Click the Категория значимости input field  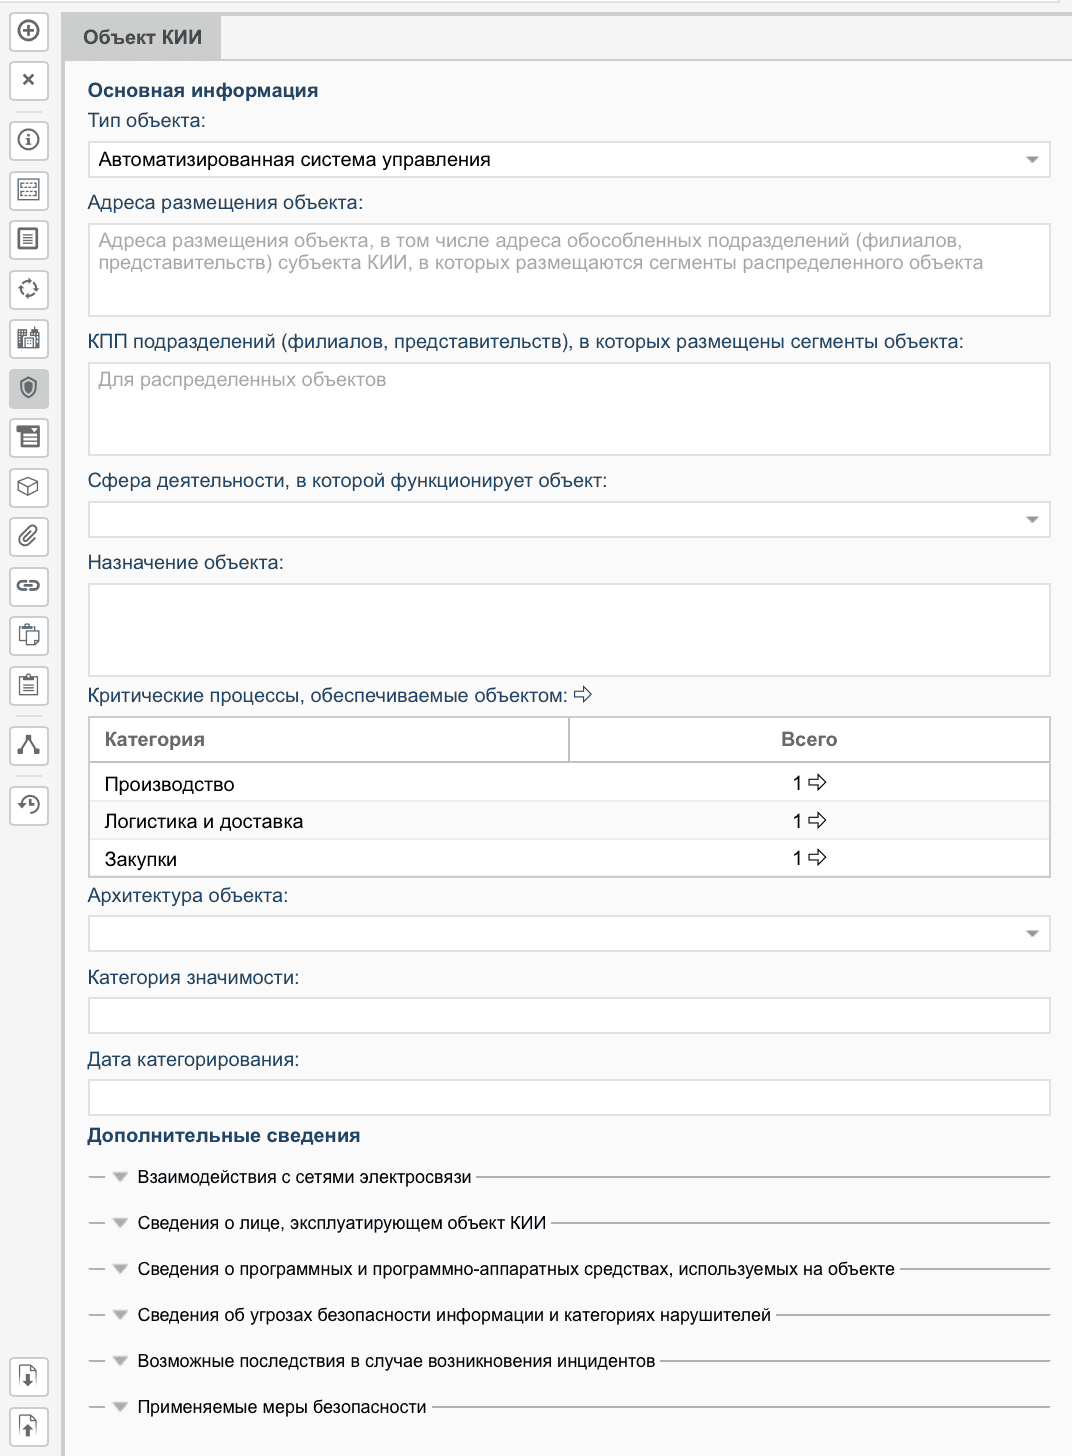[x=569, y=1016]
